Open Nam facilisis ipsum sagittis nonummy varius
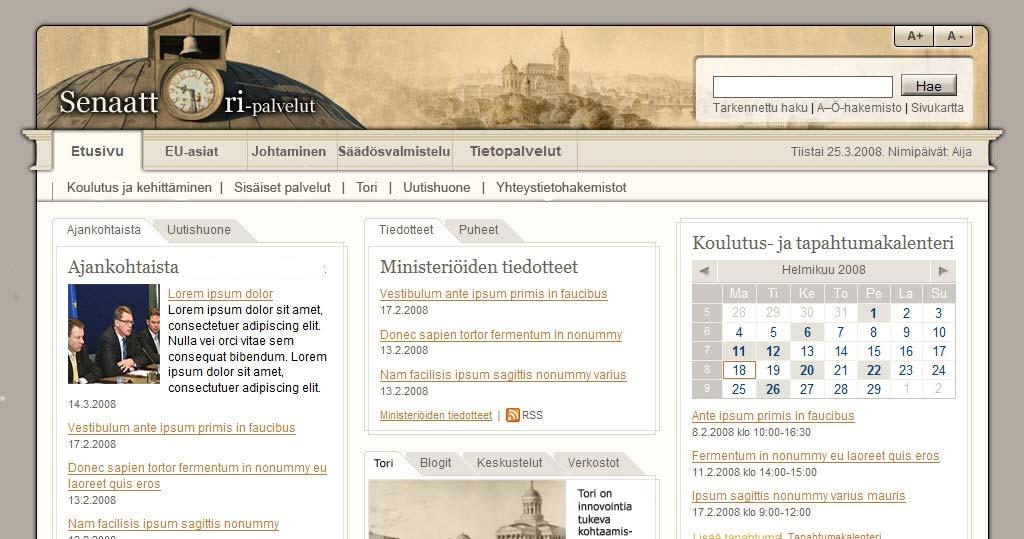 pyautogui.click(x=503, y=375)
